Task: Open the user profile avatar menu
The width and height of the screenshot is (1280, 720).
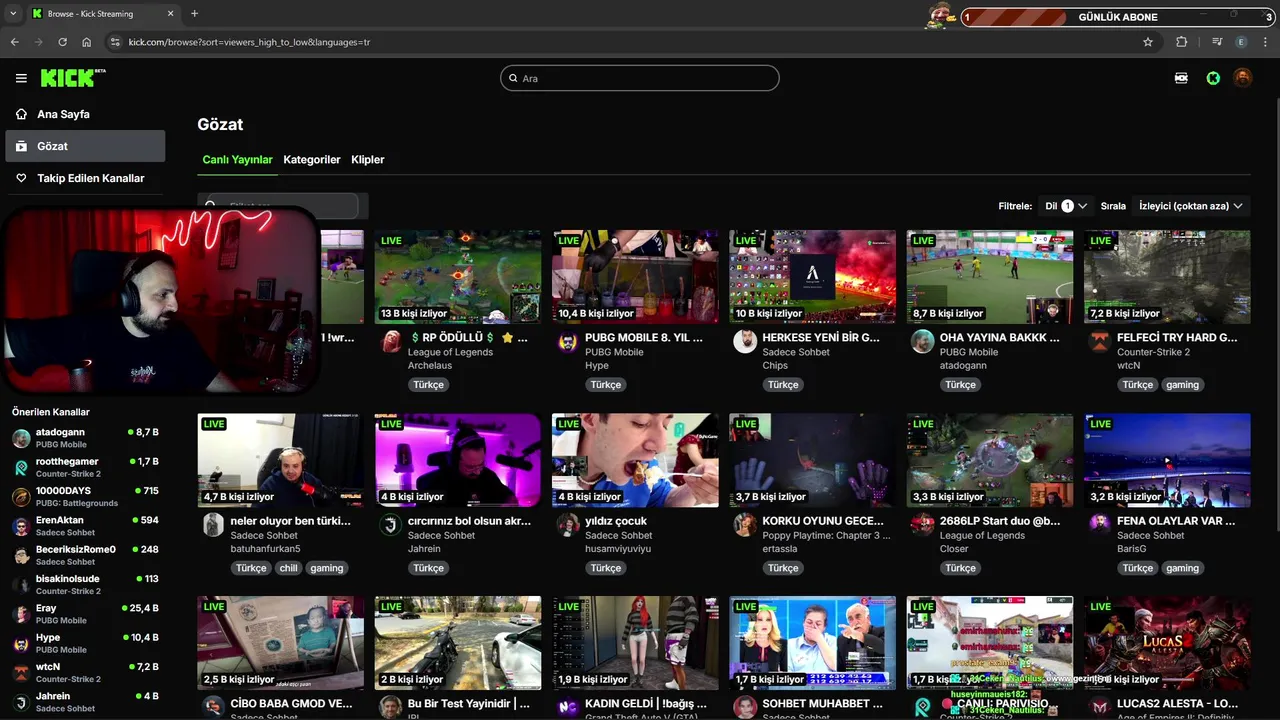Action: 1242,78
